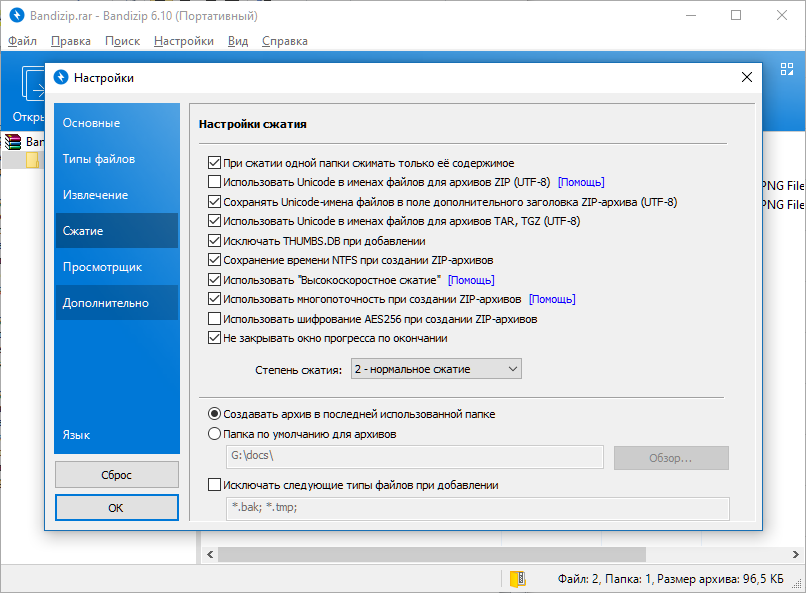
Task: Select 'Папка по умолчанию для архивов' radio
Action: (214, 434)
